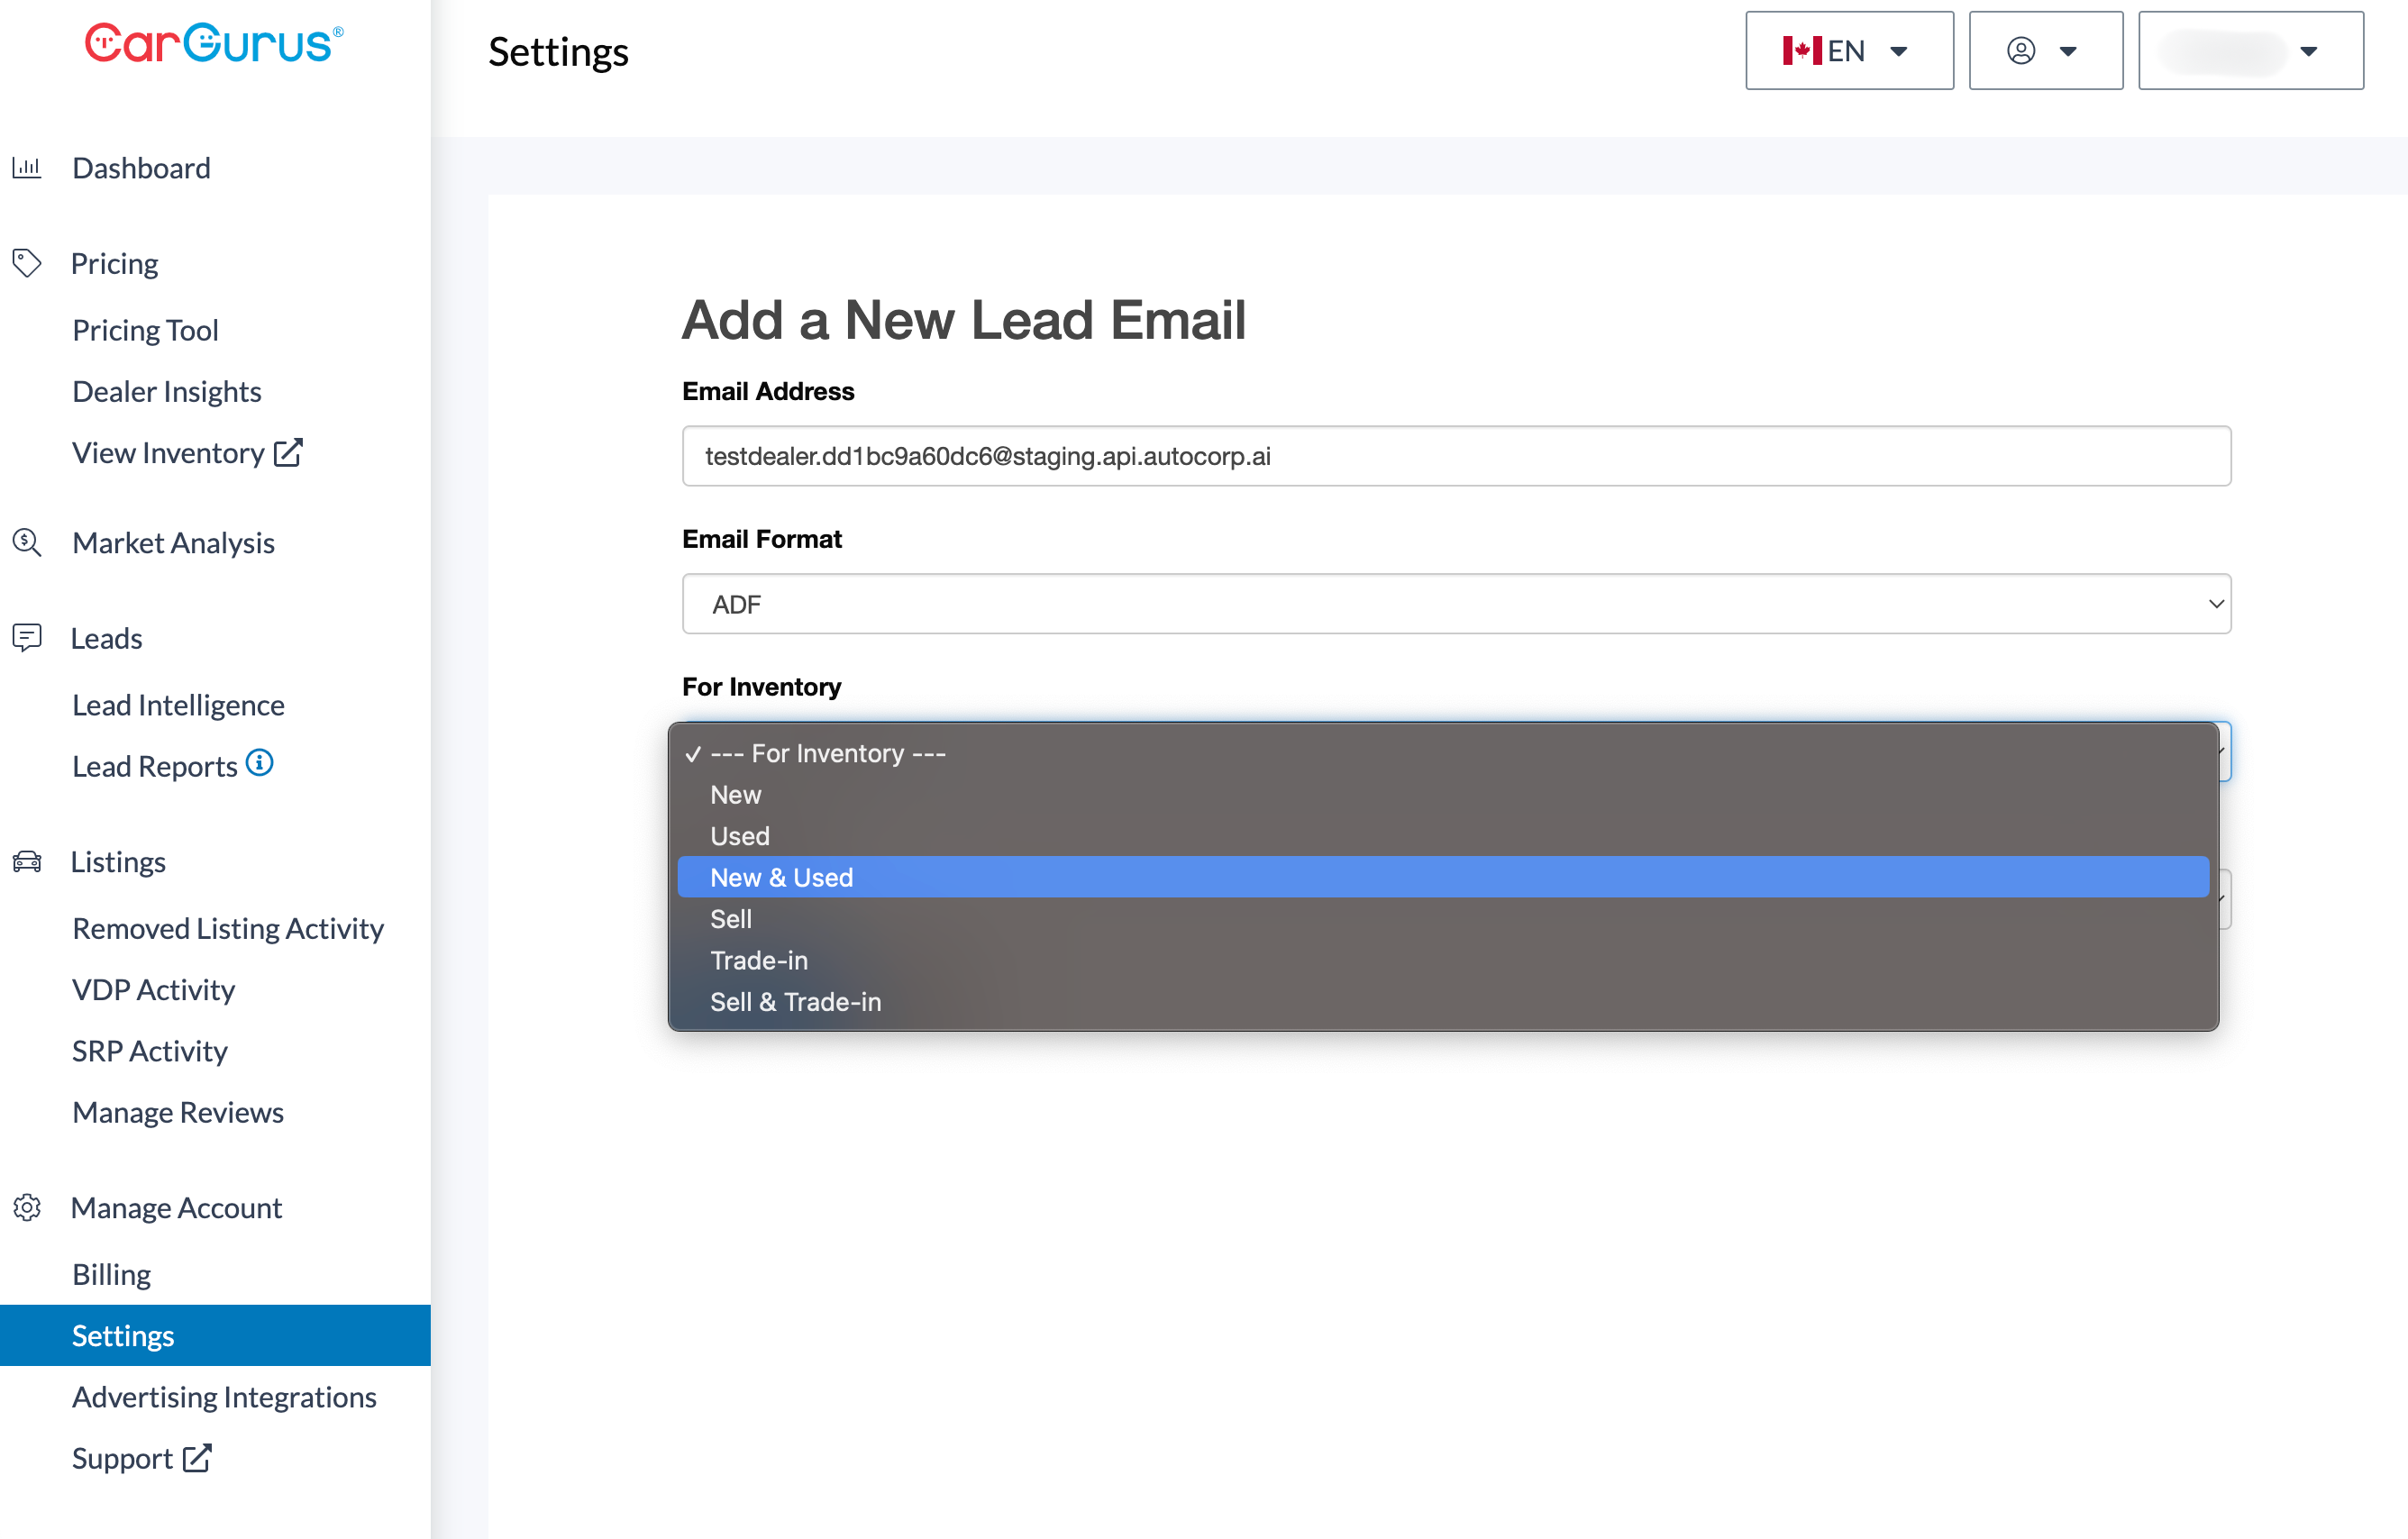This screenshot has height=1539, width=2408.
Task: Open the EN language dropdown
Action: click(x=1848, y=50)
